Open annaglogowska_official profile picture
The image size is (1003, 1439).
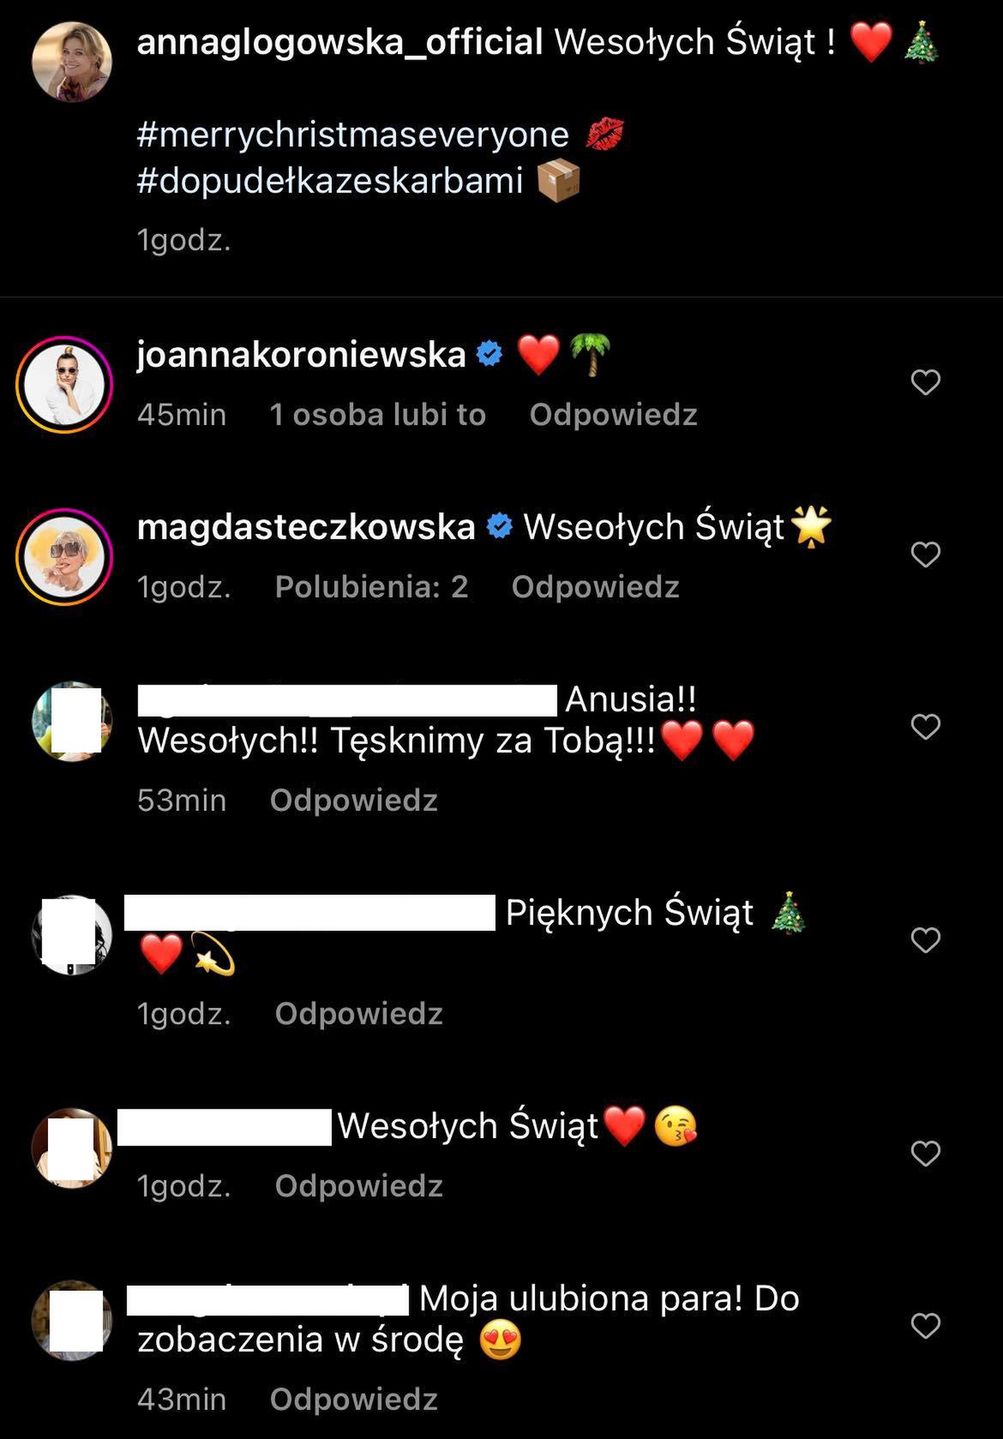point(72,62)
